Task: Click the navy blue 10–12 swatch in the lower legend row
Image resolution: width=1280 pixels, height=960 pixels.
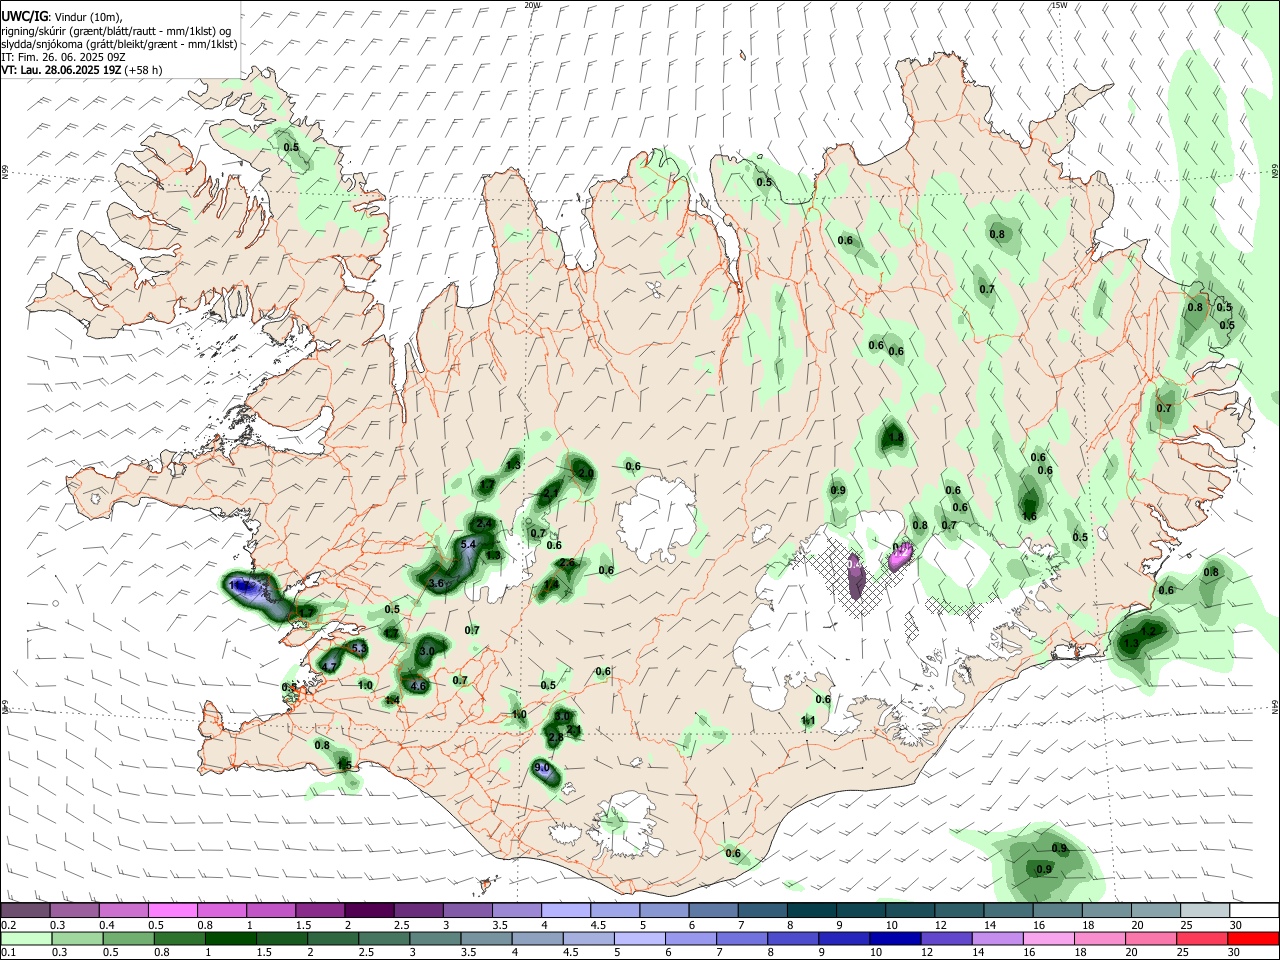Action: click(895, 938)
